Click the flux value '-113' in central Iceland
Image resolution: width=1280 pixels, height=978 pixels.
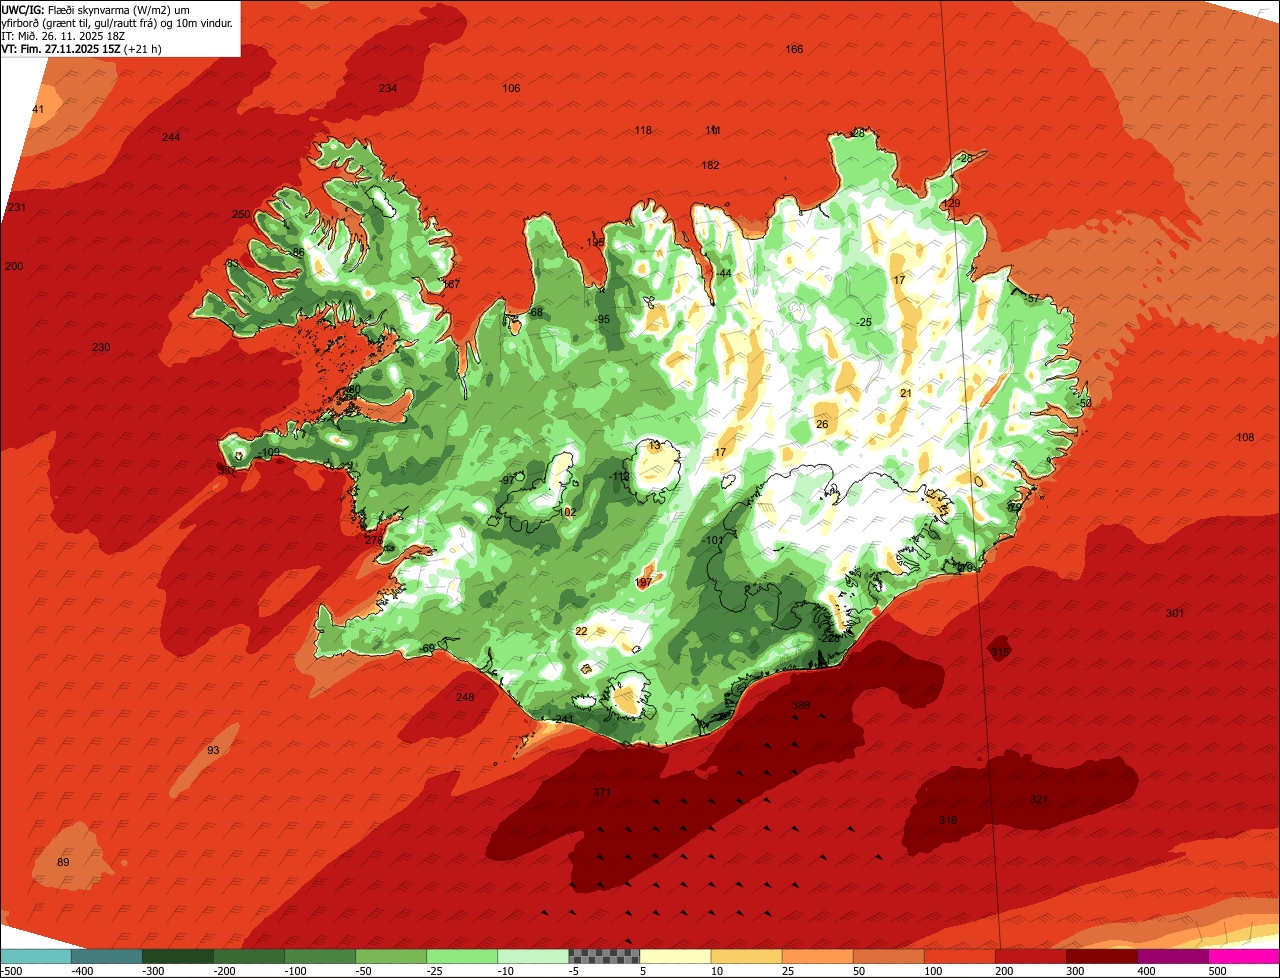(x=620, y=477)
